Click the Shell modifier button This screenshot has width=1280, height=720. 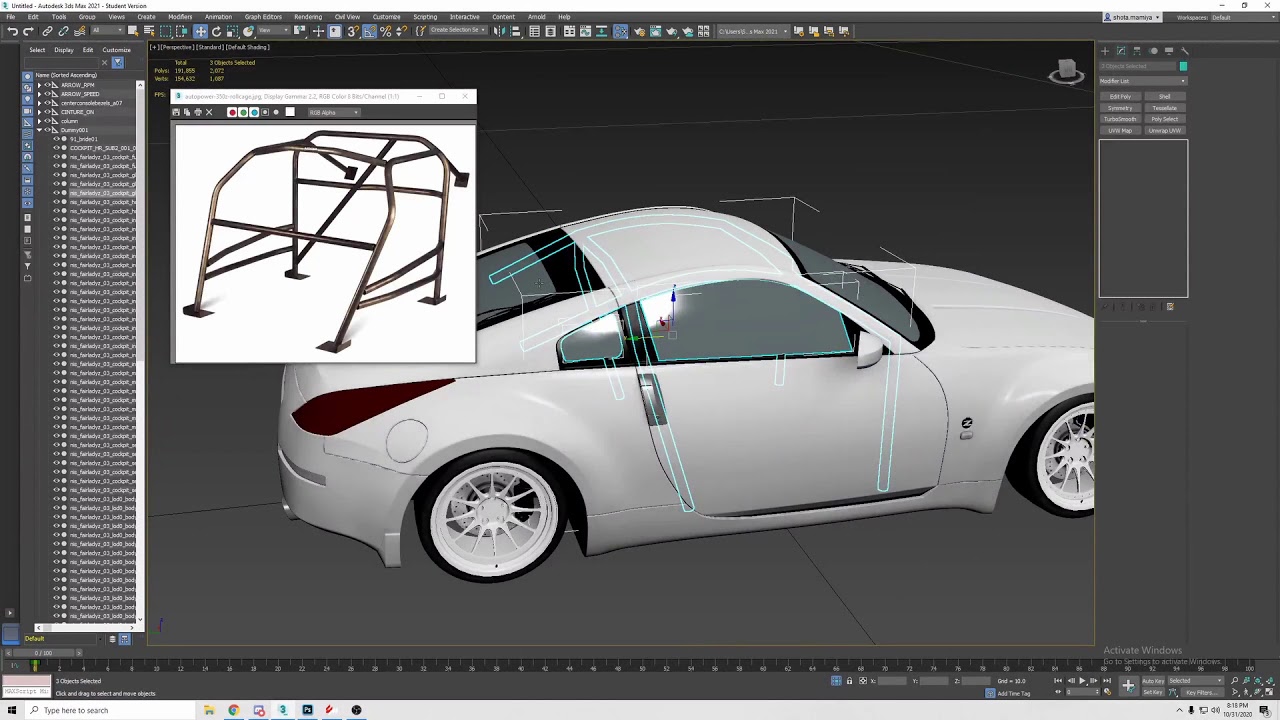(1164, 96)
